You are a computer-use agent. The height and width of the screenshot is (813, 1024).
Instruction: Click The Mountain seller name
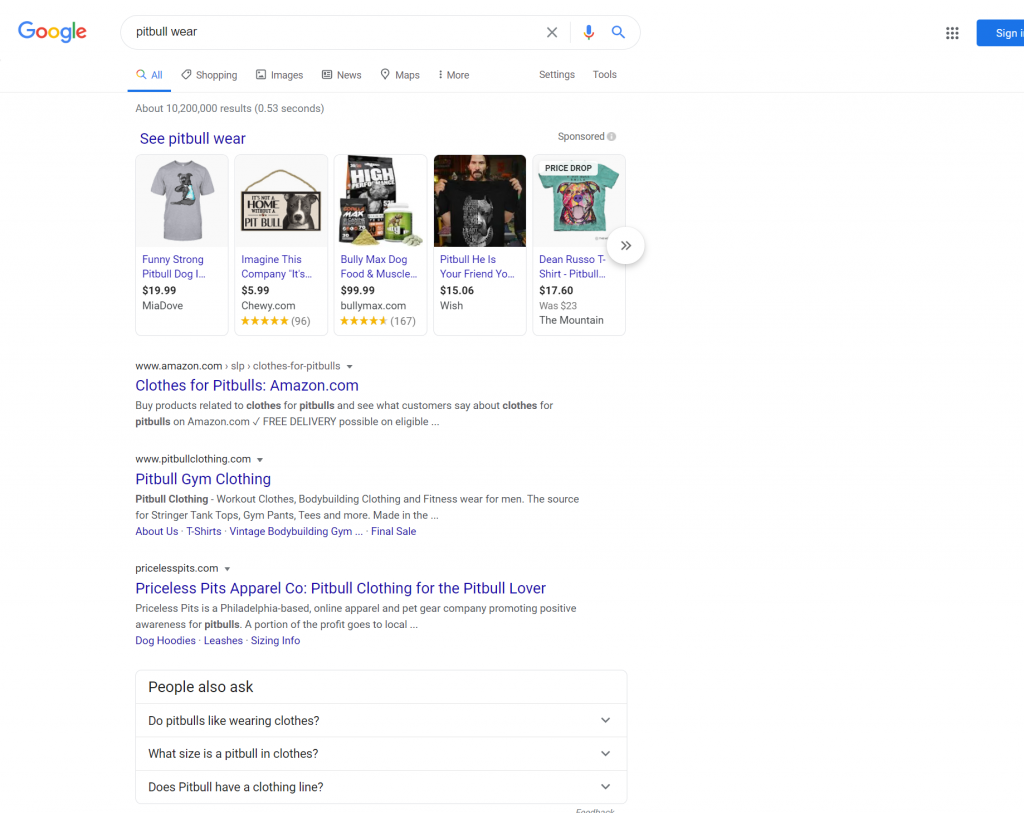pos(571,320)
